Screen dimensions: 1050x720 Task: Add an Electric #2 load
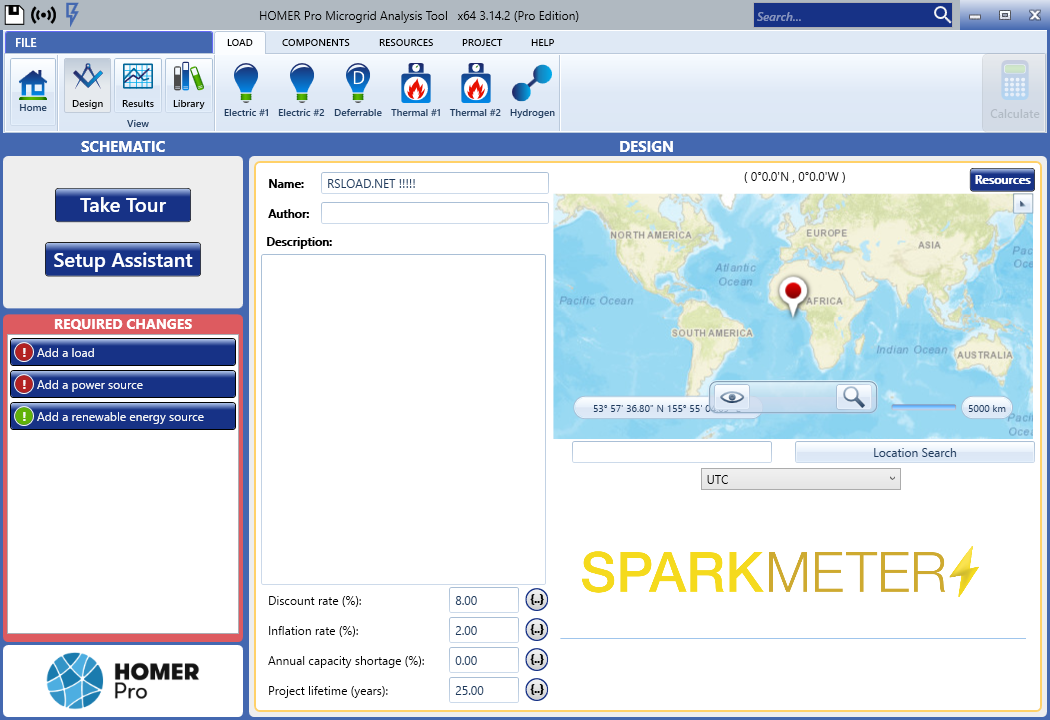click(x=301, y=90)
